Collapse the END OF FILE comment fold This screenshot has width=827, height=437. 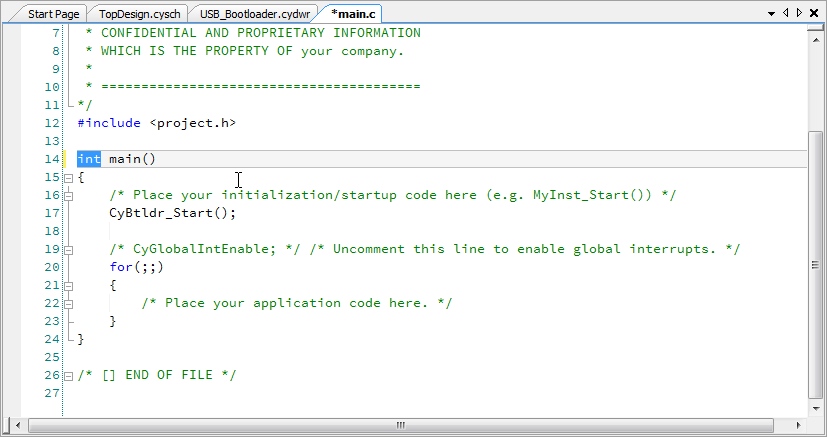(68, 376)
